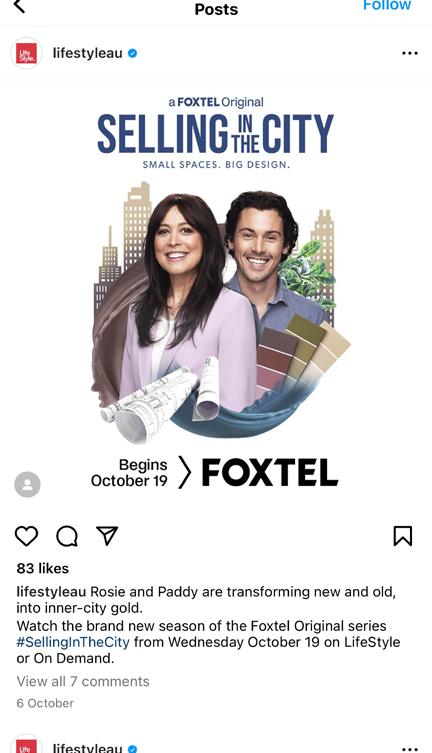Share post with paper plane icon
The width and height of the screenshot is (432, 753).
pos(107,535)
